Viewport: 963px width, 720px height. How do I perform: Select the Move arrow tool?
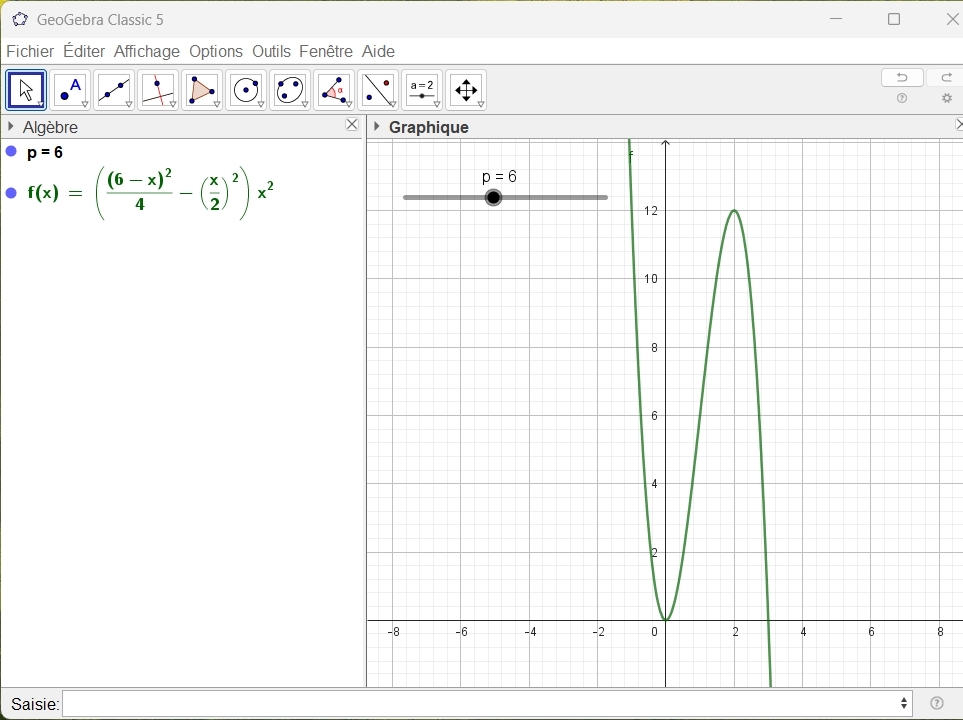pos(26,90)
